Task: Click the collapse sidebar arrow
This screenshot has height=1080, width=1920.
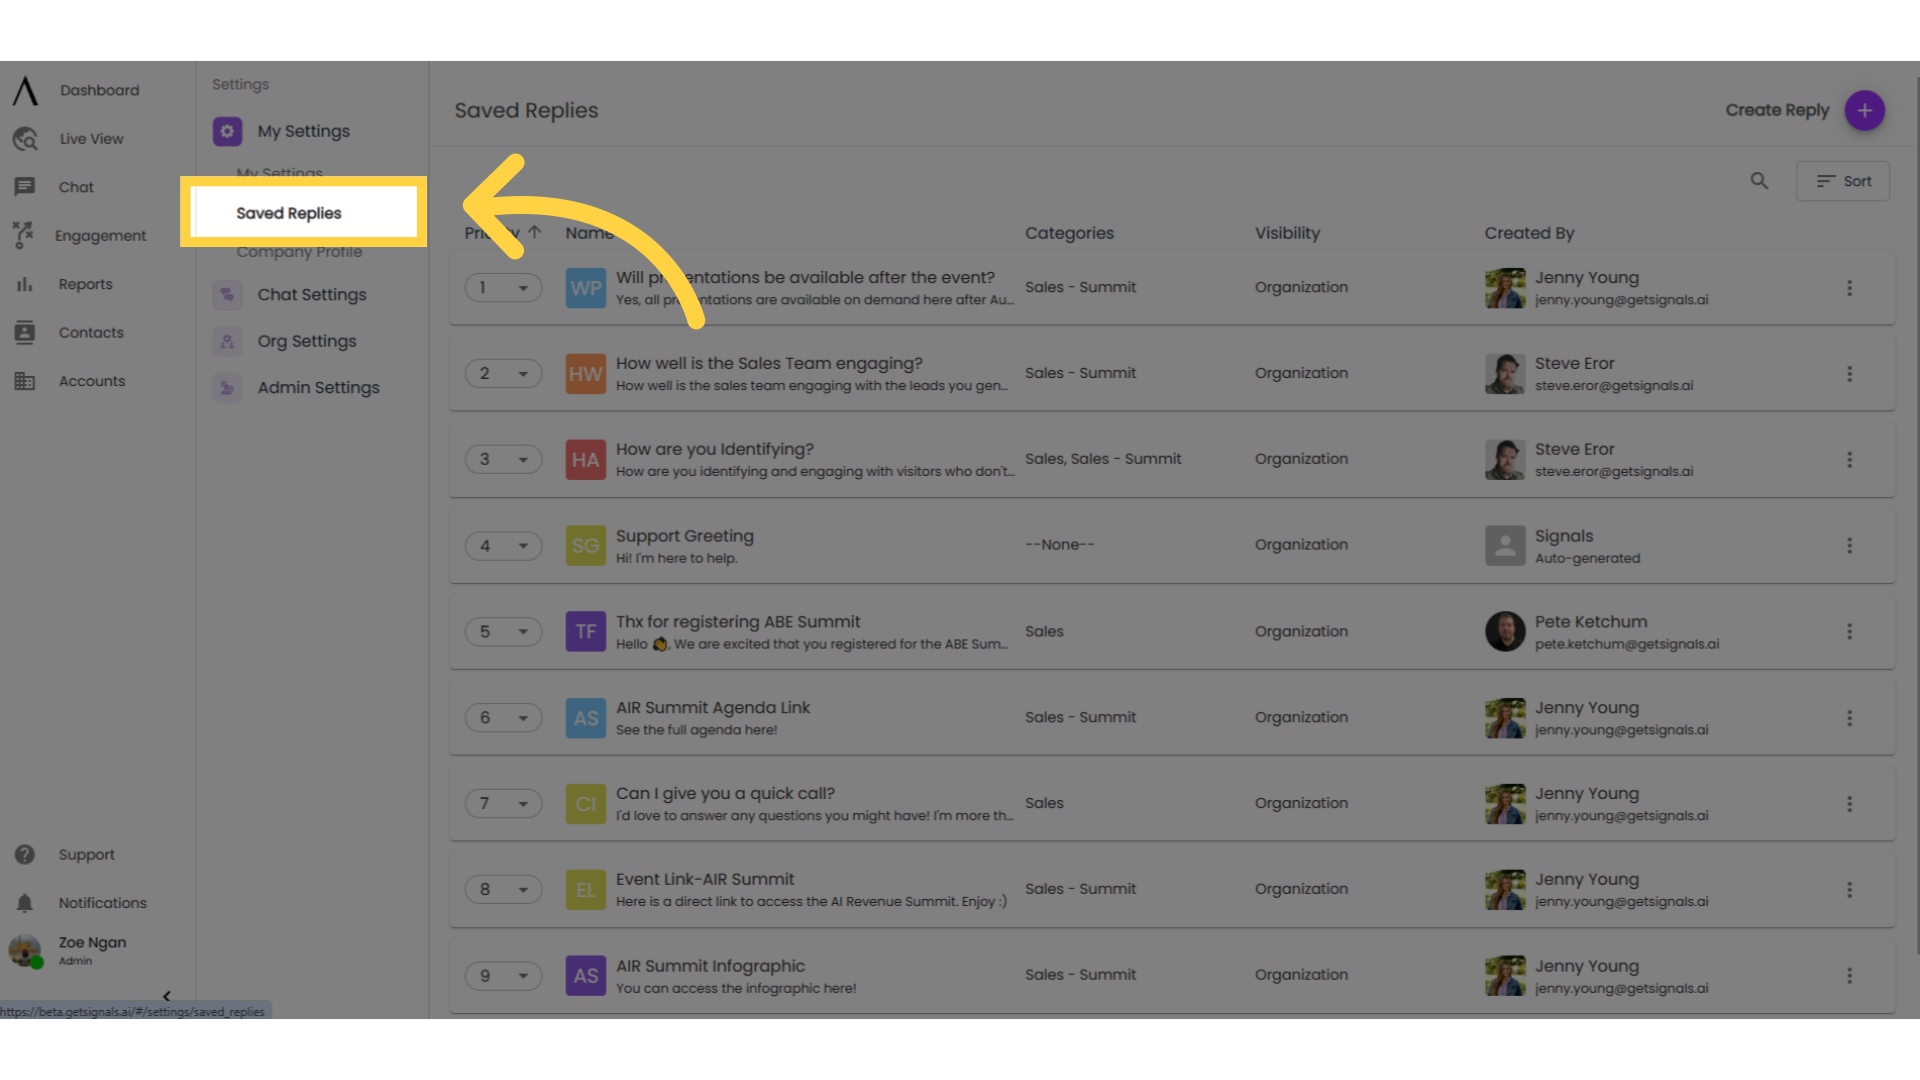Action: (166, 996)
